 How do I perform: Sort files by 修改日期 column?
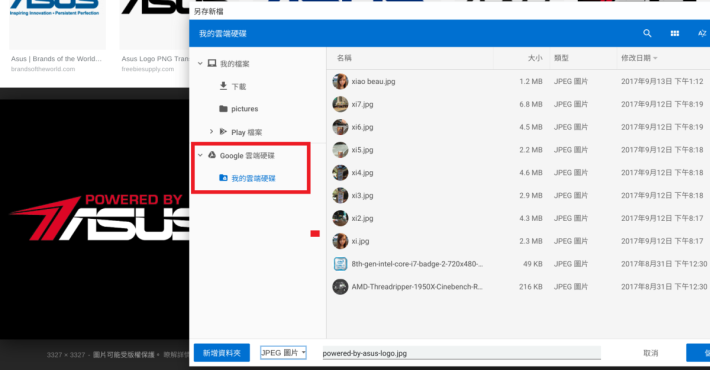(x=639, y=58)
